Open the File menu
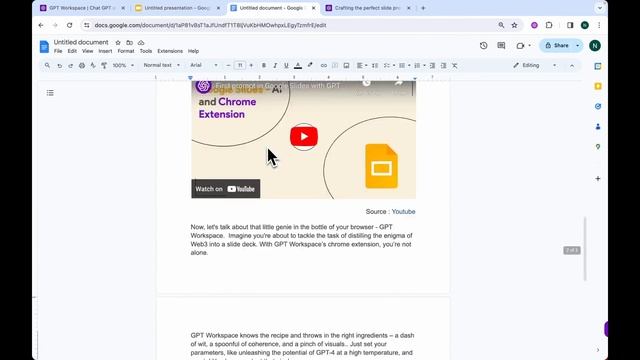Image resolution: width=640 pixels, height=360 pixels. click(x=58, y=51)
